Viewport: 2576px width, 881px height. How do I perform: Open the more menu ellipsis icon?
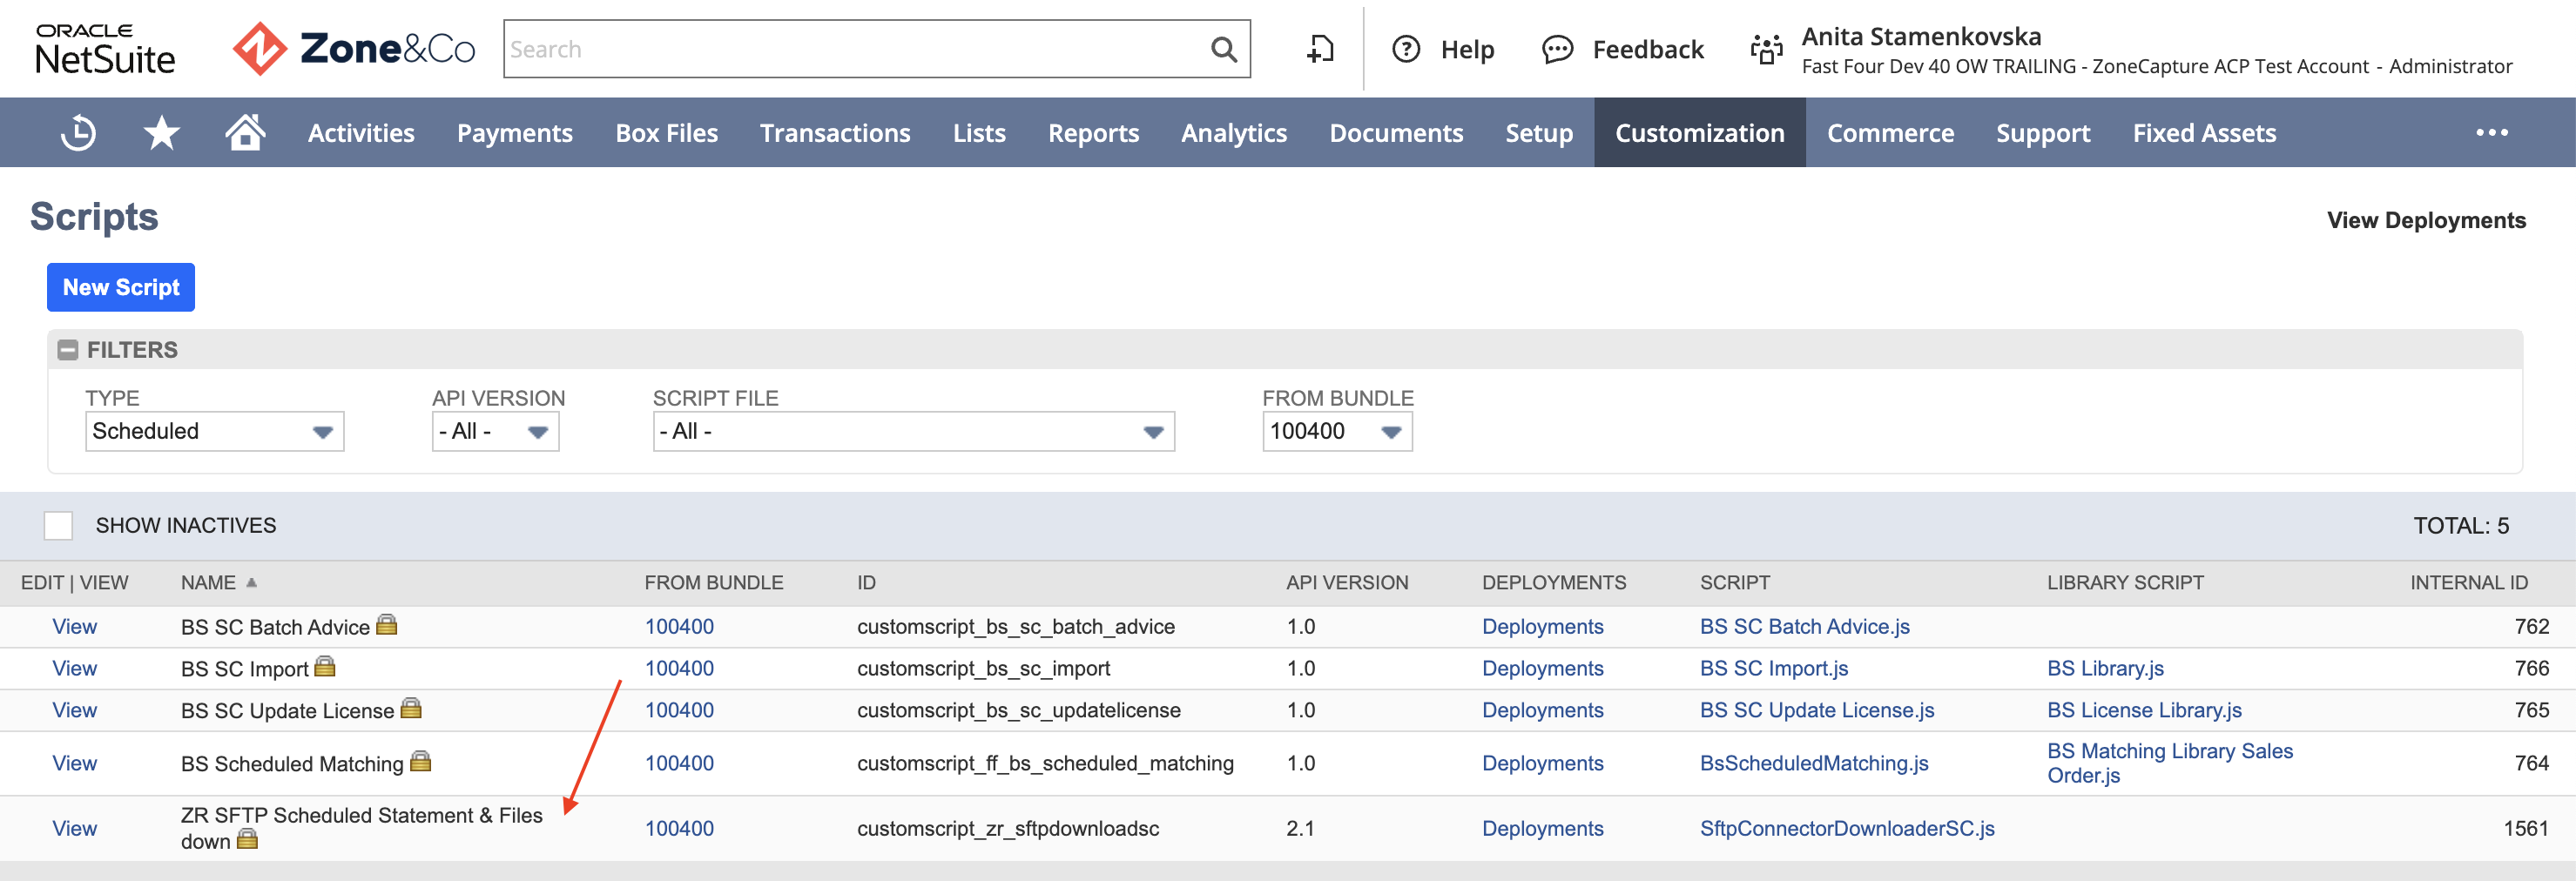[2491, 132]
